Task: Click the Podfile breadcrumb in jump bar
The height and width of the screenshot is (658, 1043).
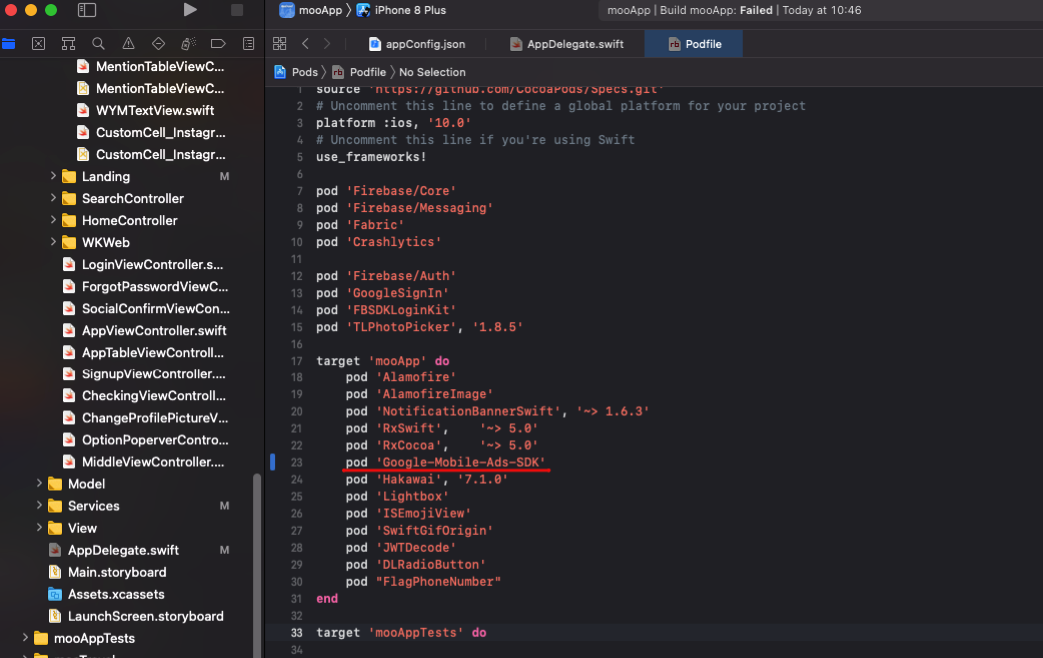Action: pos(359,72)
